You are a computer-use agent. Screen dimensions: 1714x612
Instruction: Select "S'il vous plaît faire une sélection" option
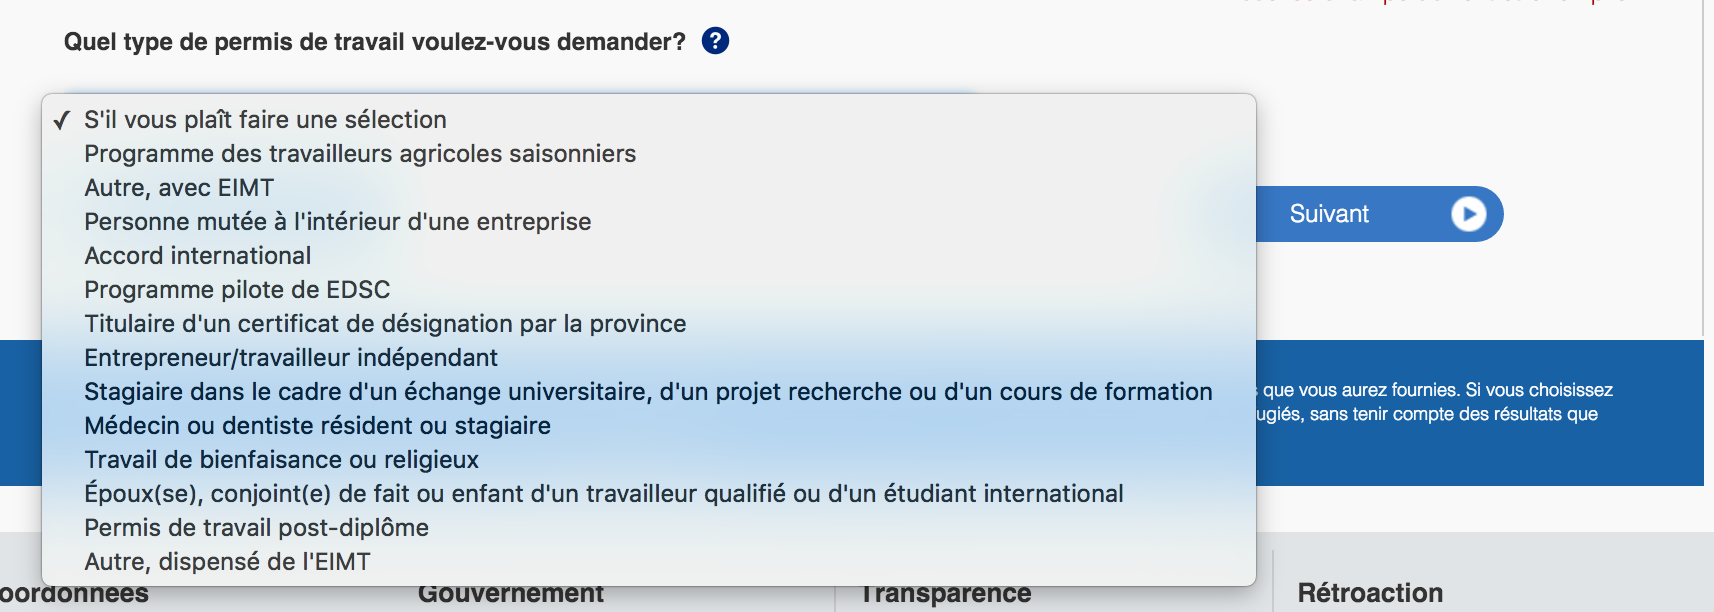pos(265,120)
